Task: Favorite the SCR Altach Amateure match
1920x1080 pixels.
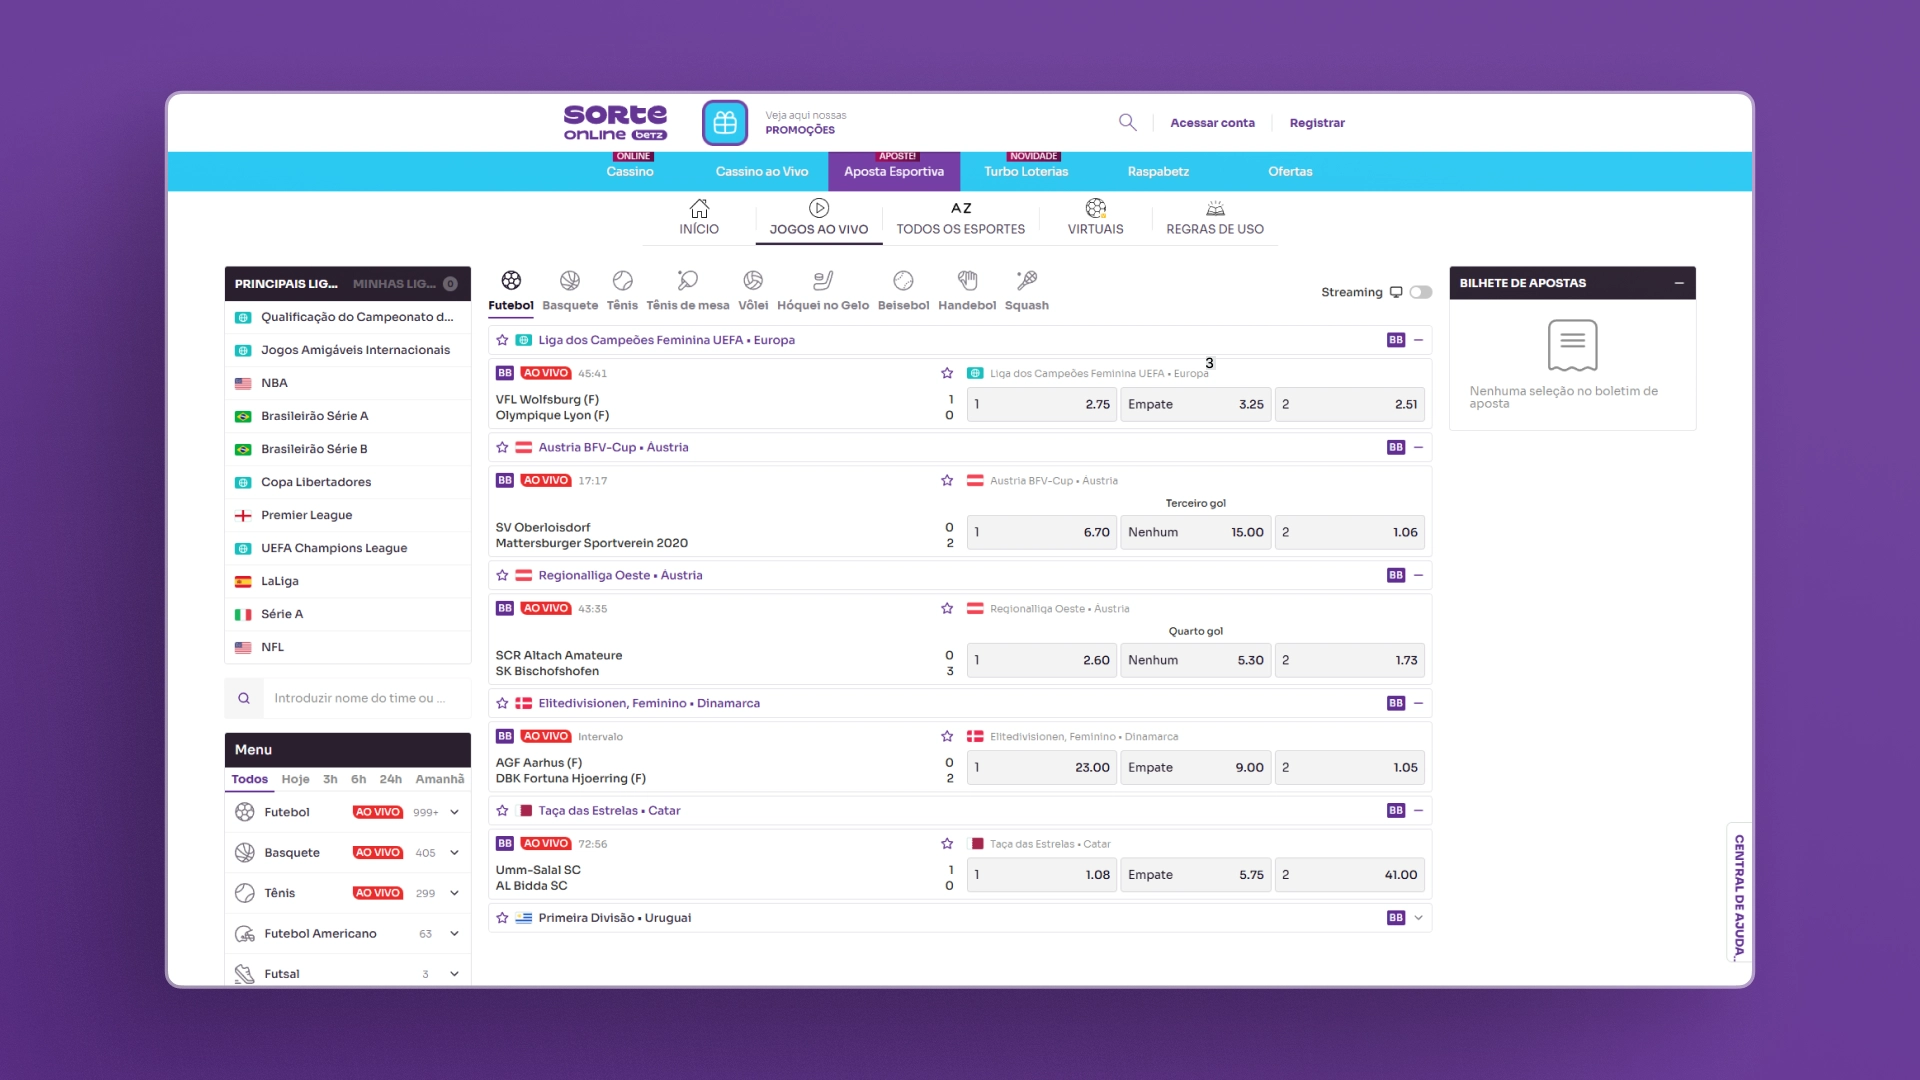Action: pyautogui.click(x=947, y=608)
